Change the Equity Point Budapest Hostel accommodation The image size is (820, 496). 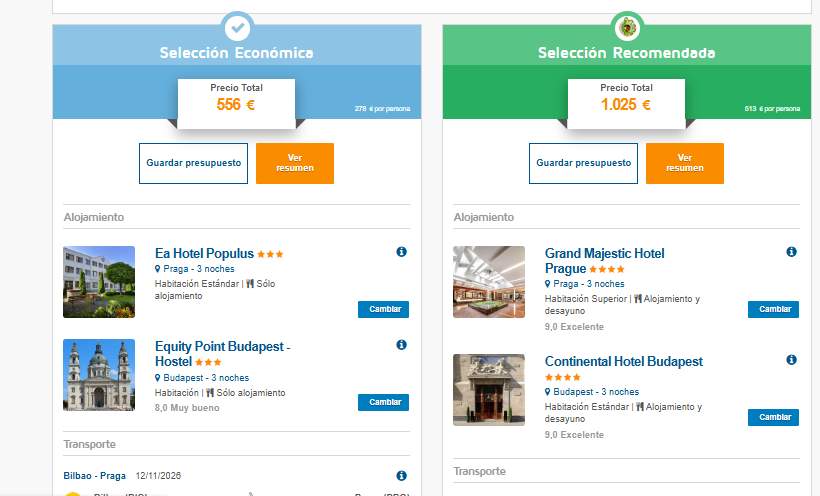383,402
